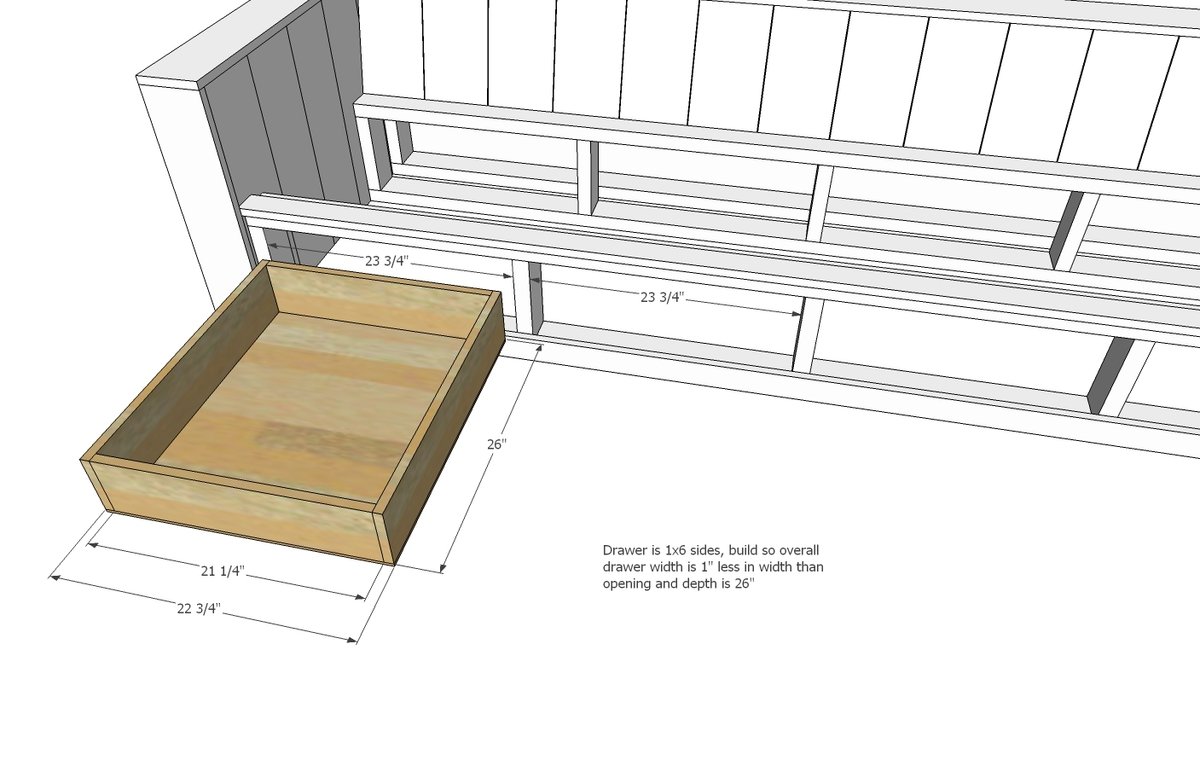Click the 26" depth dimension label
The image size is (1200, 760).
coord(499,445)
